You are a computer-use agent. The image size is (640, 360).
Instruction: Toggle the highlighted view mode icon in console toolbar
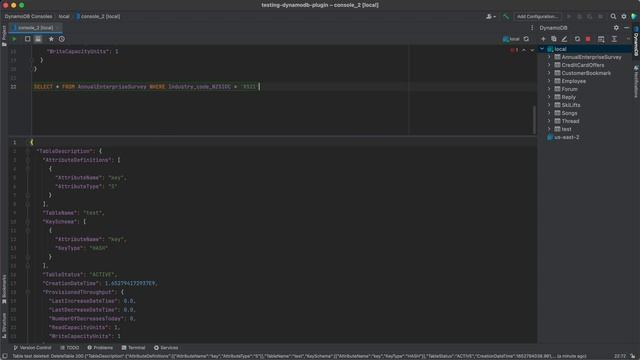click(38, 39)
